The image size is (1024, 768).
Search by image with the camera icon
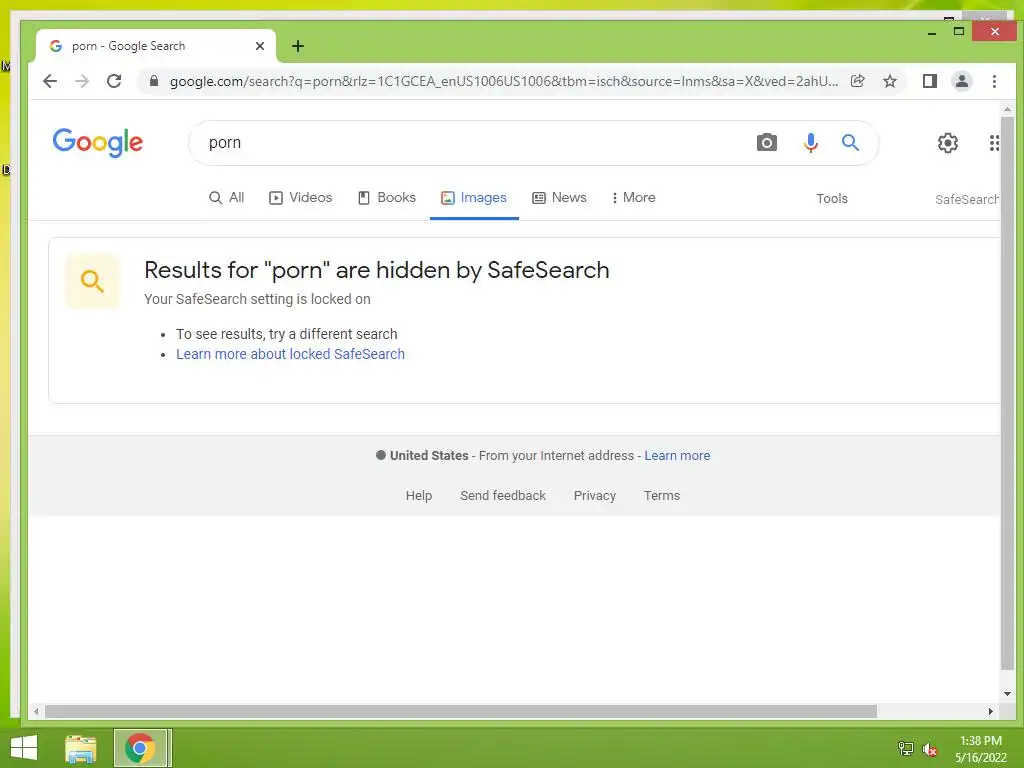(x=767, y=142)
